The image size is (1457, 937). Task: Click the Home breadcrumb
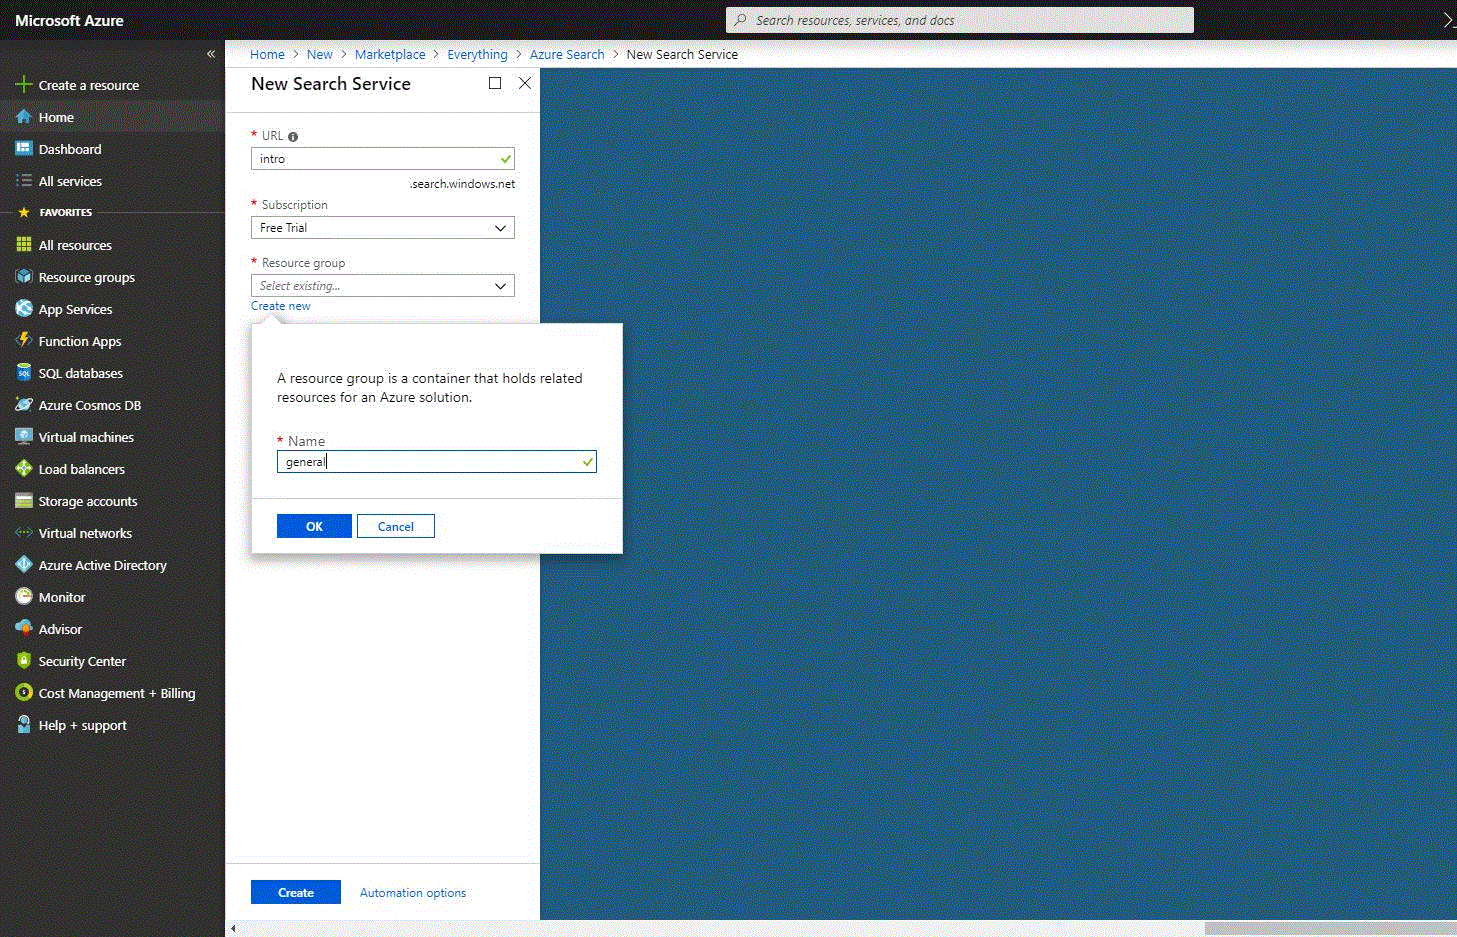(267, 54)
